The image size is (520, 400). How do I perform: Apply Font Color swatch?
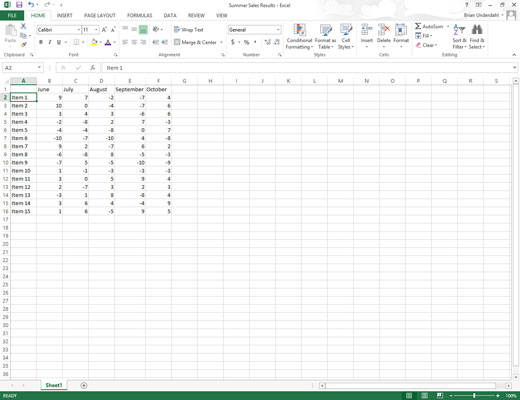[x=108, y=42]
